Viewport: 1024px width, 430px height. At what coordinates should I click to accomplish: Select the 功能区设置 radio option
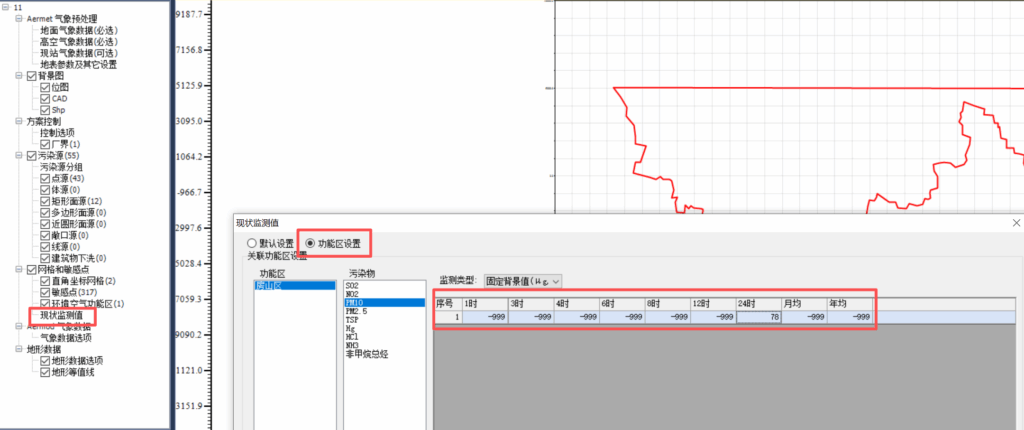pyautogui.click(x=311, y=243)
